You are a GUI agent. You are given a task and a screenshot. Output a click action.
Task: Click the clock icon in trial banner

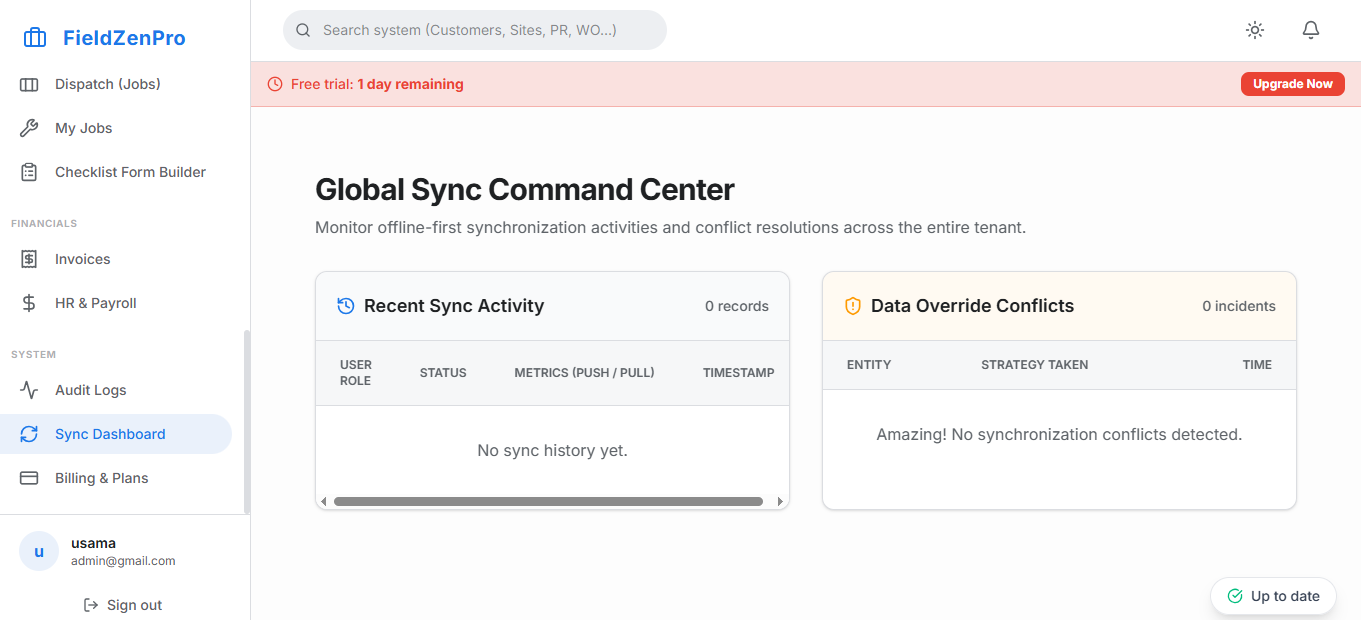click(x=275, y=84)
